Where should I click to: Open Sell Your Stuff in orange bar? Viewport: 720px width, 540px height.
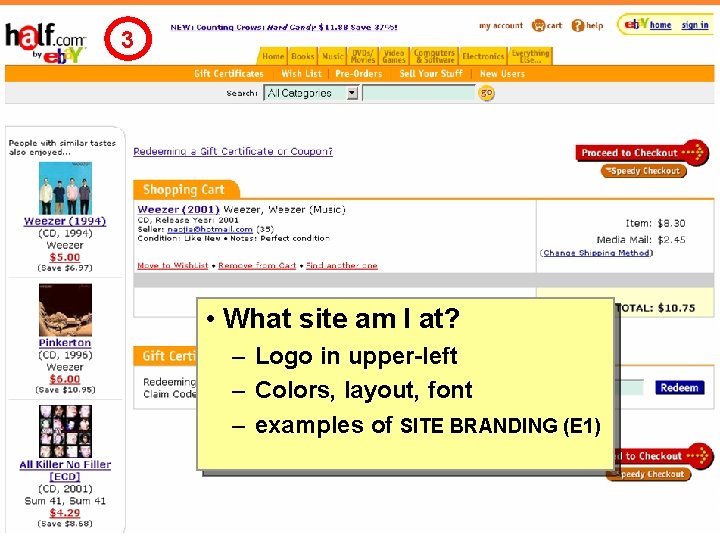(431, 74)
